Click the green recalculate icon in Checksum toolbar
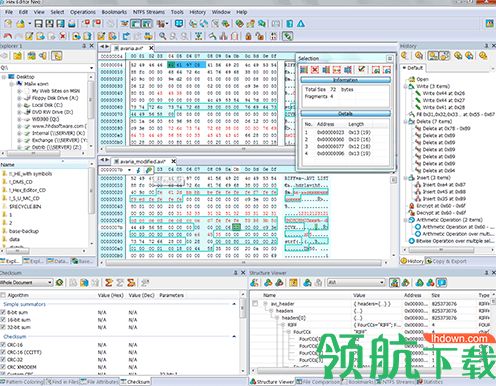The image size is (496, 386). coord(60,283)
